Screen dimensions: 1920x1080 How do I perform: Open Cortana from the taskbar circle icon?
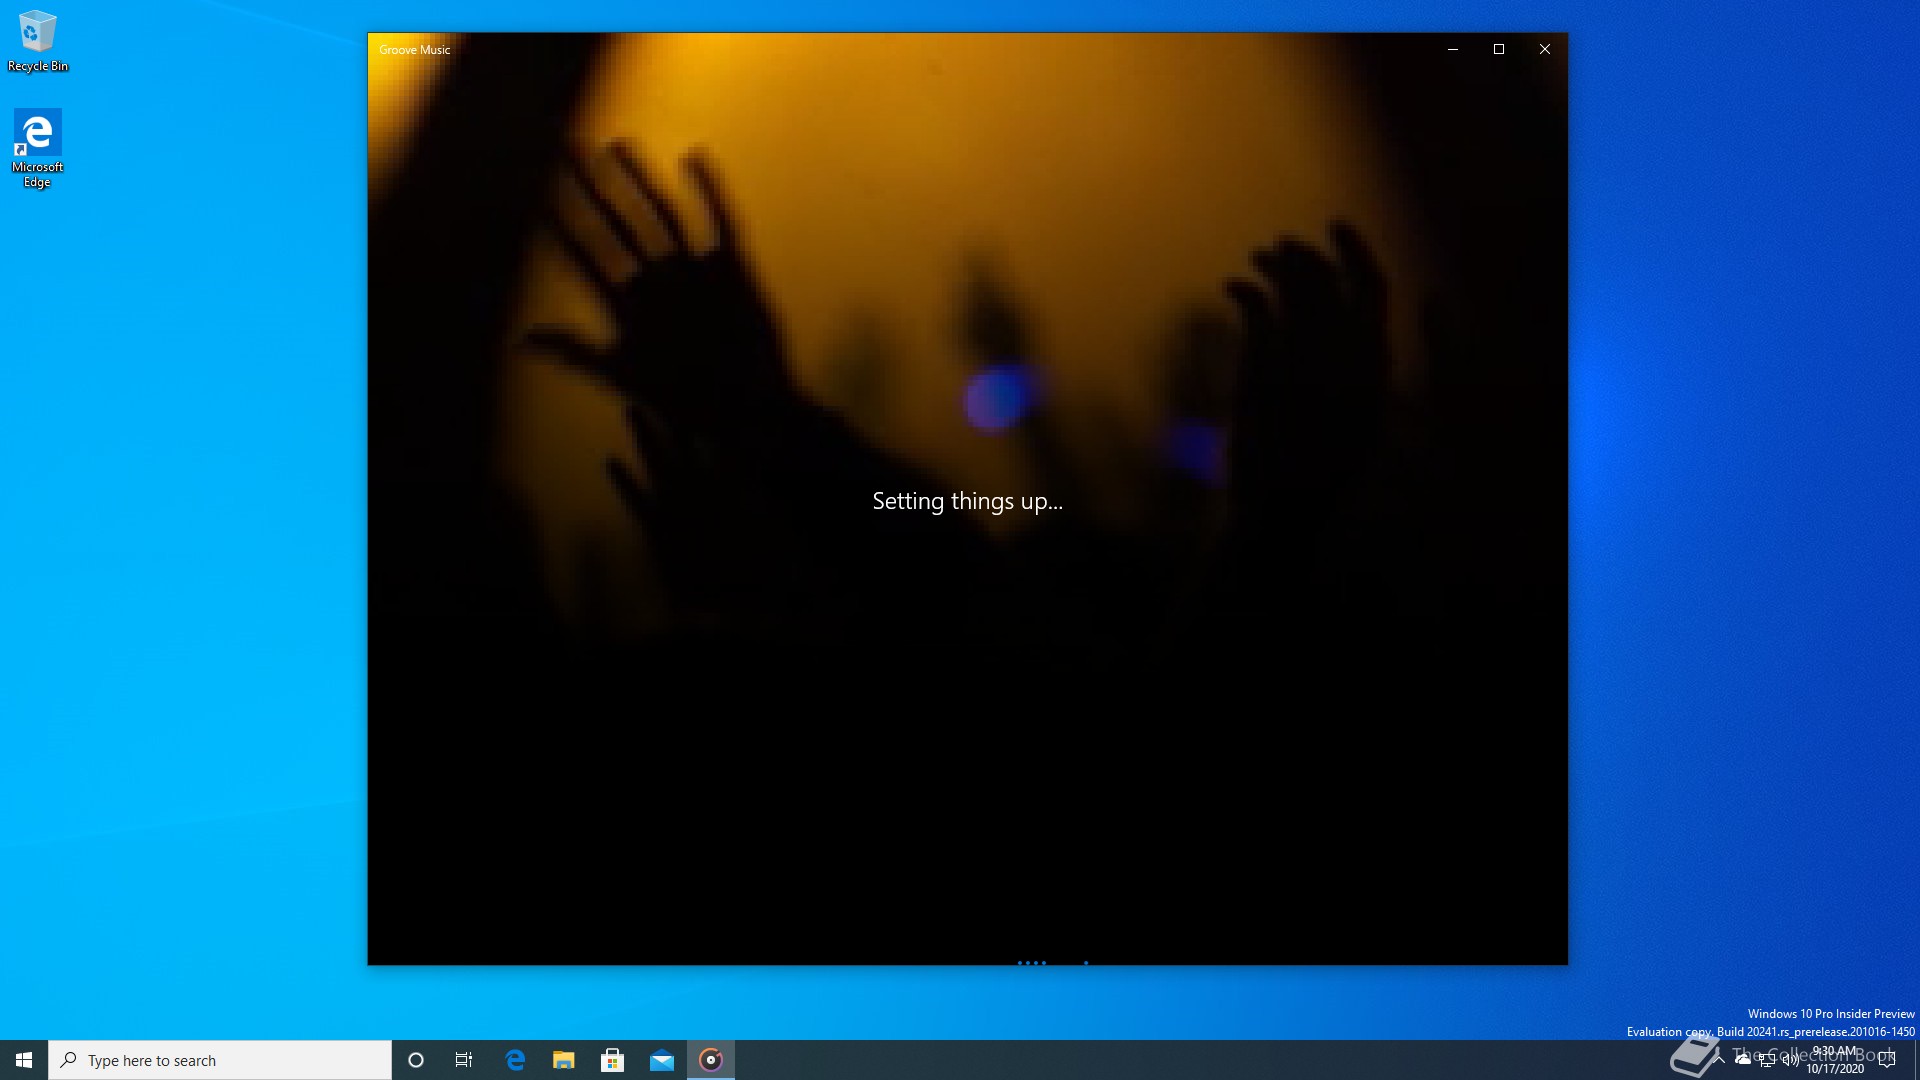point(416,1060)
